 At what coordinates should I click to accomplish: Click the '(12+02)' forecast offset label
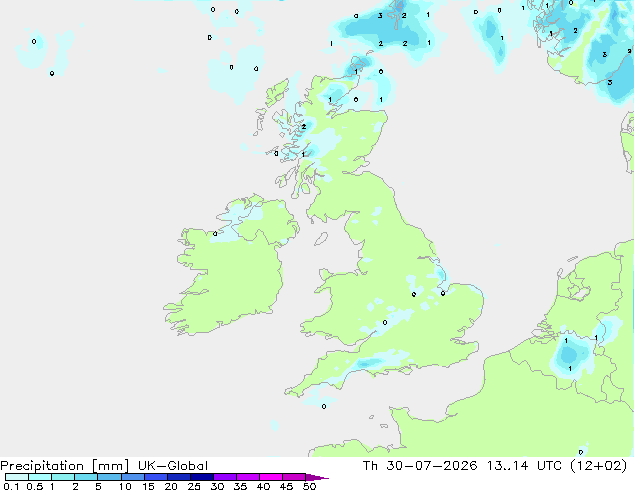click(599, 466)
